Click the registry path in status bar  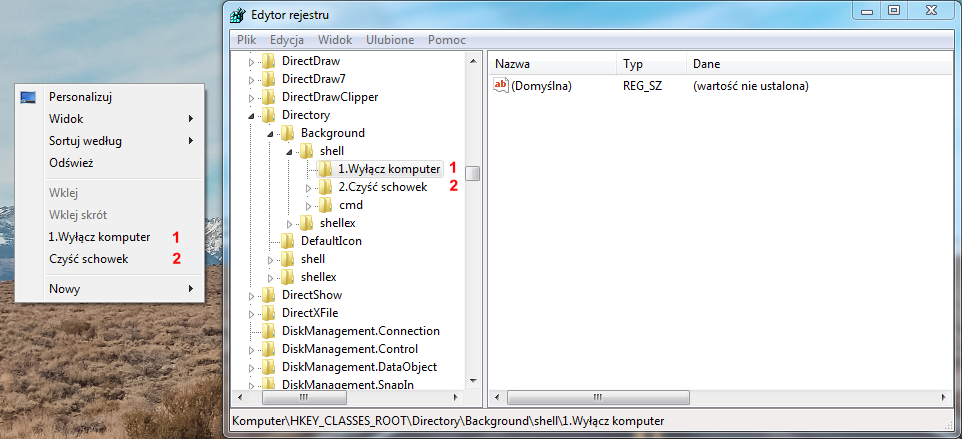[448, 422]
